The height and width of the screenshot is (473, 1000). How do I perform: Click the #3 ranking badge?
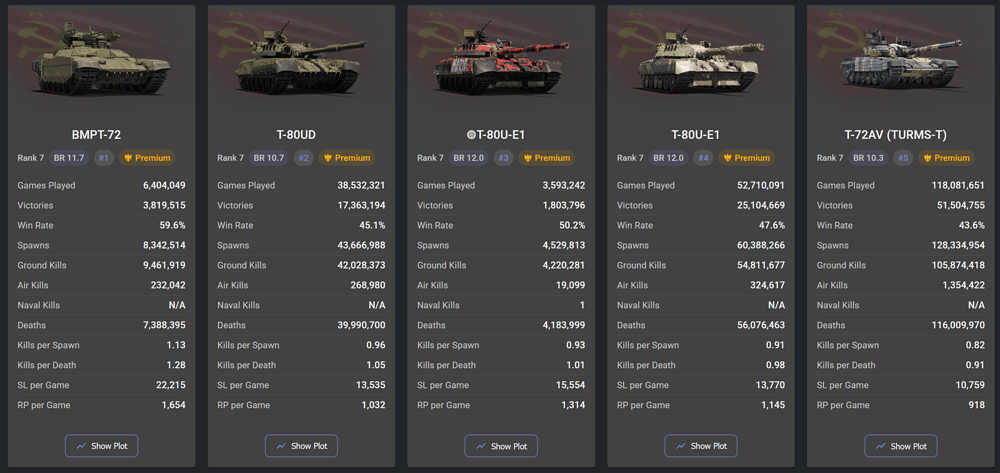[504, 158]
